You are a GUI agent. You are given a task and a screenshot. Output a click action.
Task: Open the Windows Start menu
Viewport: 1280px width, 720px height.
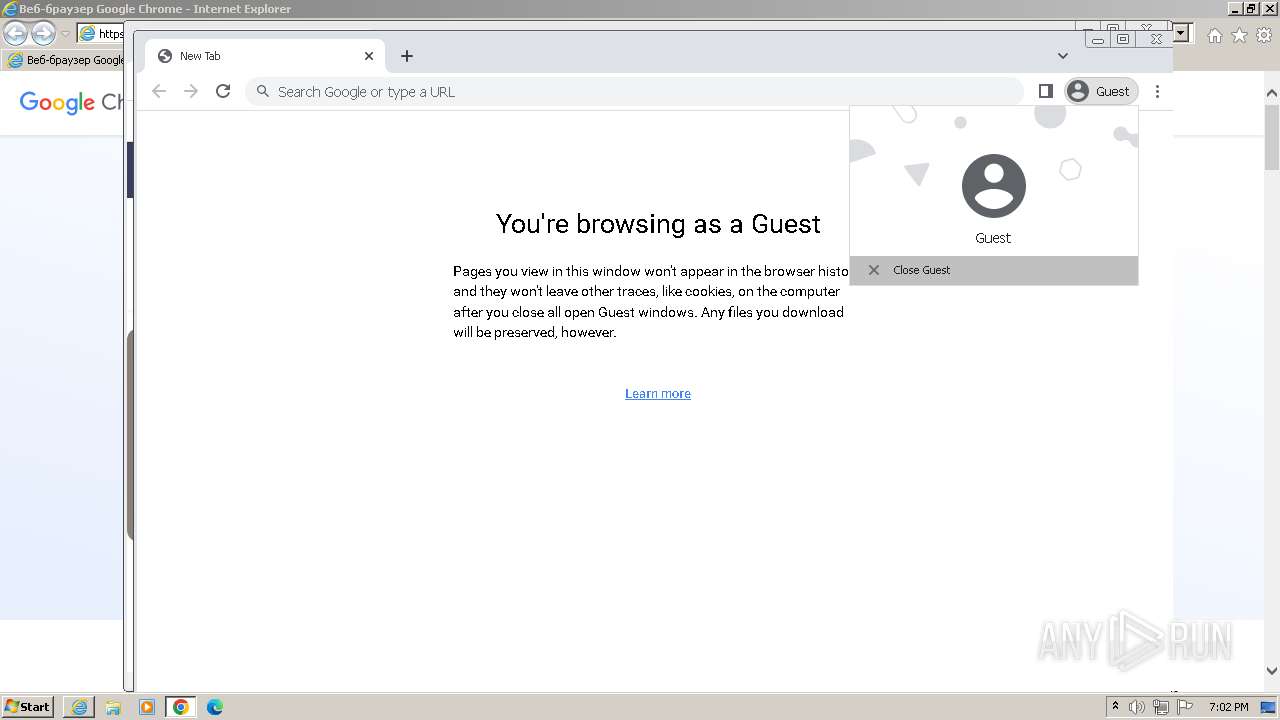[28, 706]
